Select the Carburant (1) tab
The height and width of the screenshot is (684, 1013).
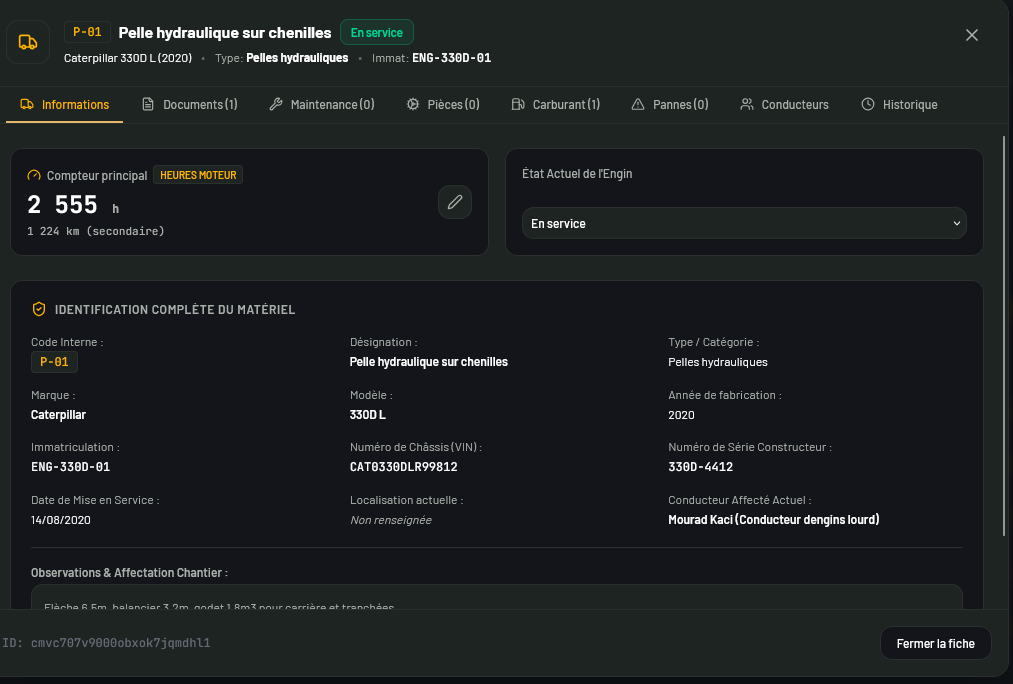556,105
